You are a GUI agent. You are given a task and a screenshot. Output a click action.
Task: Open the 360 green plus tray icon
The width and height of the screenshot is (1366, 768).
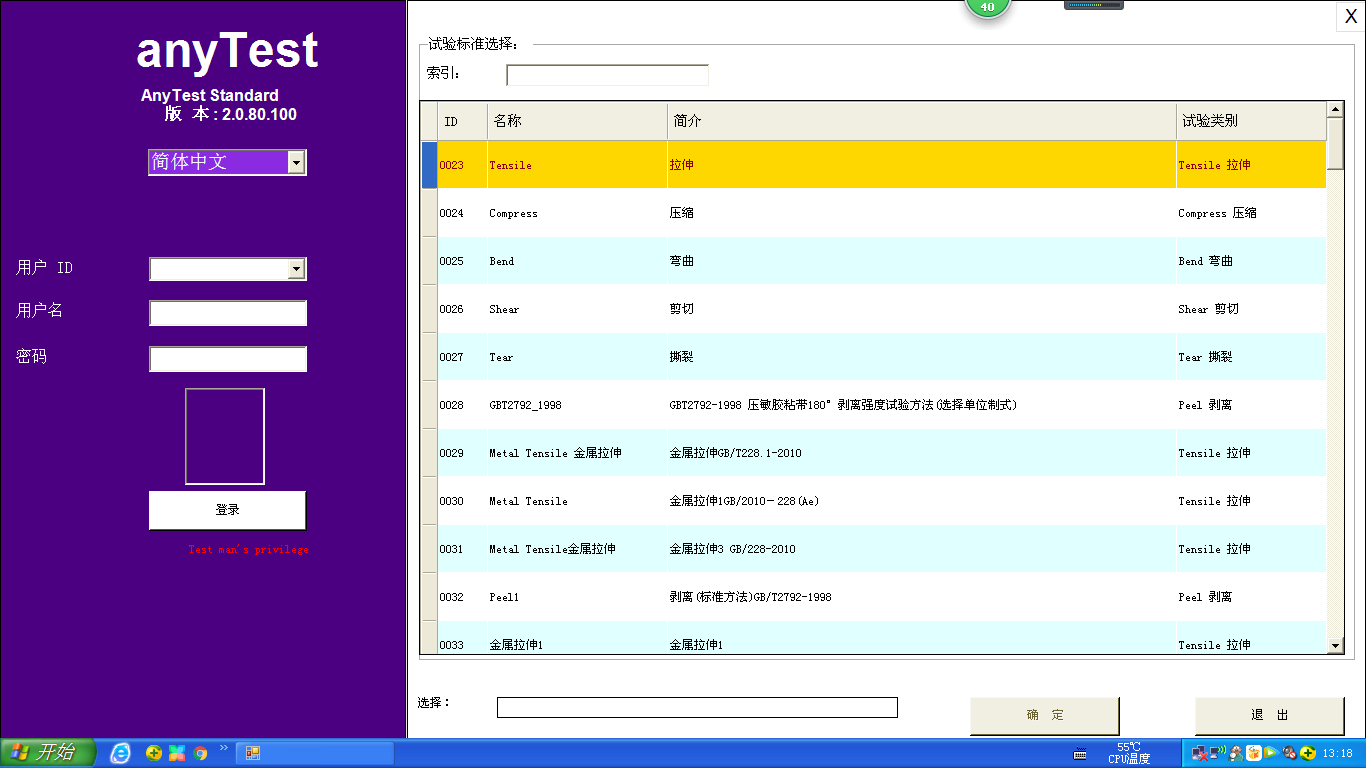(1308, 753)
